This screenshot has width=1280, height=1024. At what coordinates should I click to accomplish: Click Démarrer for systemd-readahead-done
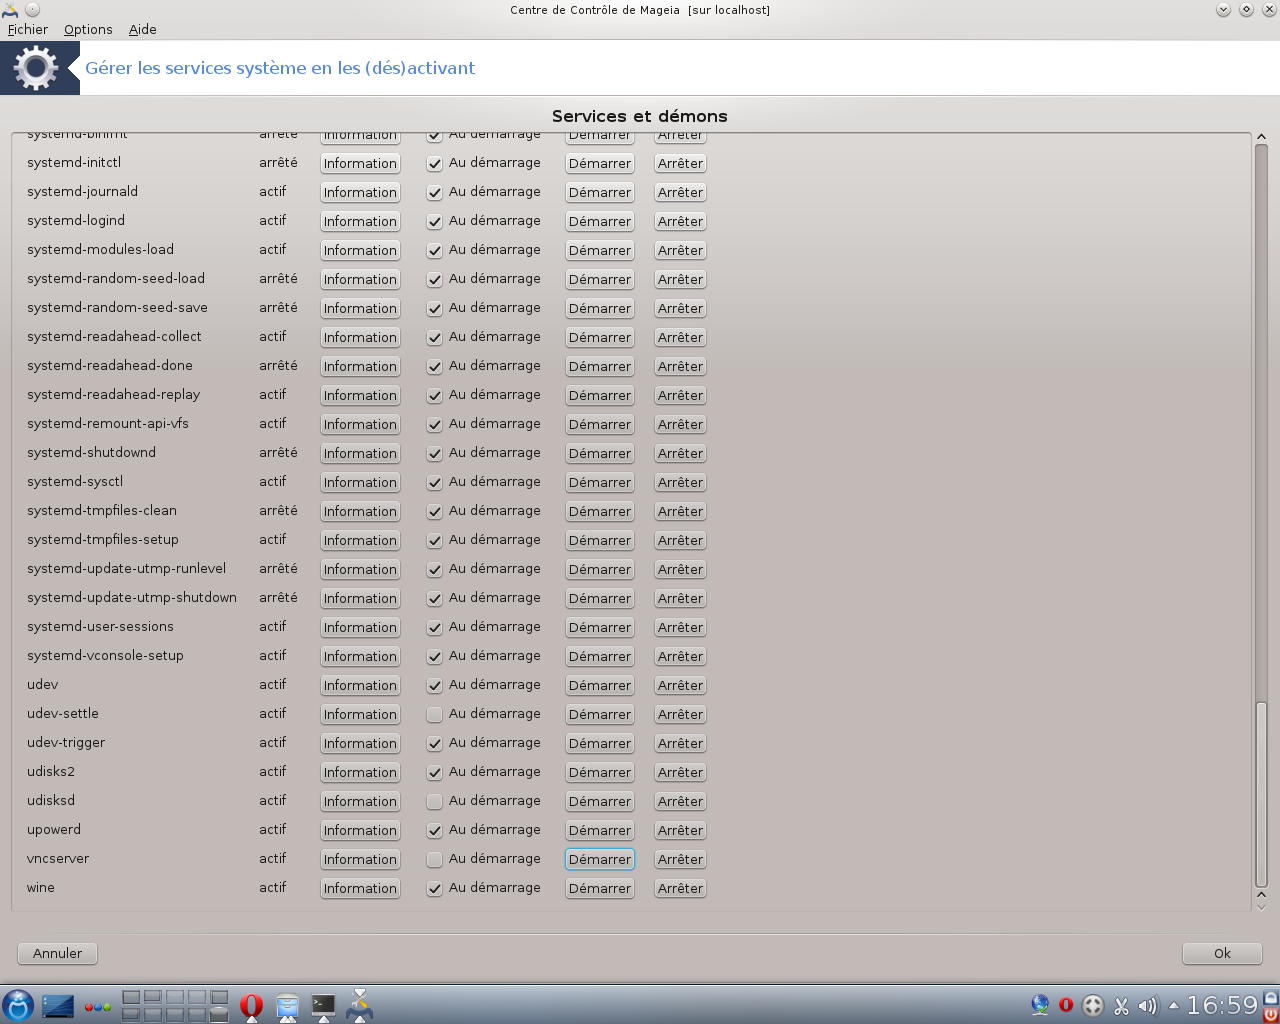coord(600,366)
